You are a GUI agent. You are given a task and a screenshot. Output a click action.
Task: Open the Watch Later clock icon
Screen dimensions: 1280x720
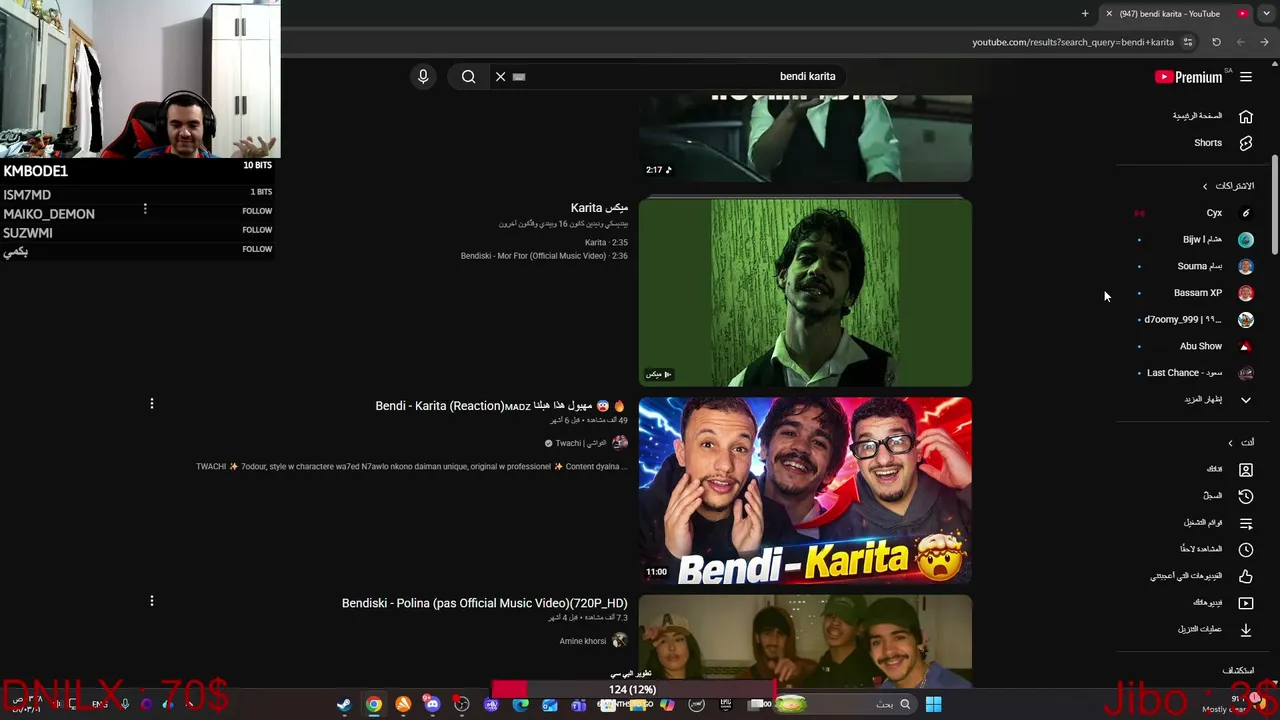[1246, 549]
